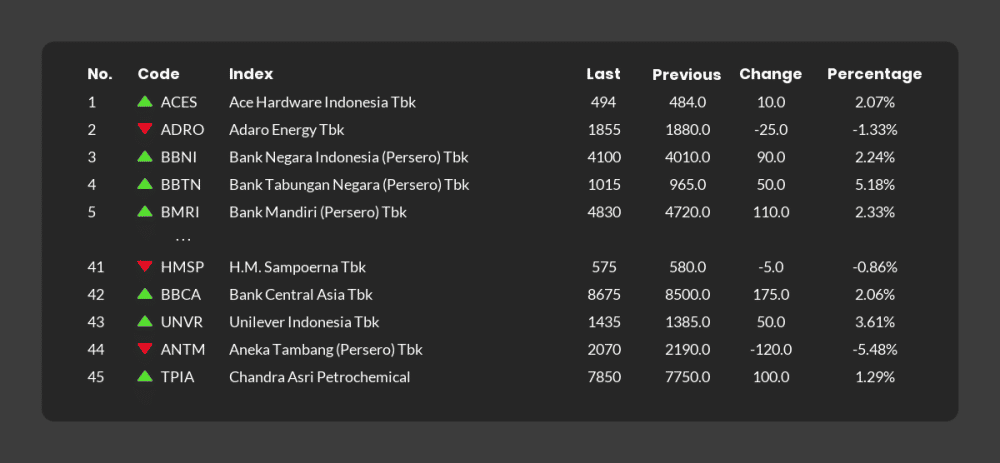Click the red down arrow beside ANTM

pos(145,348)
